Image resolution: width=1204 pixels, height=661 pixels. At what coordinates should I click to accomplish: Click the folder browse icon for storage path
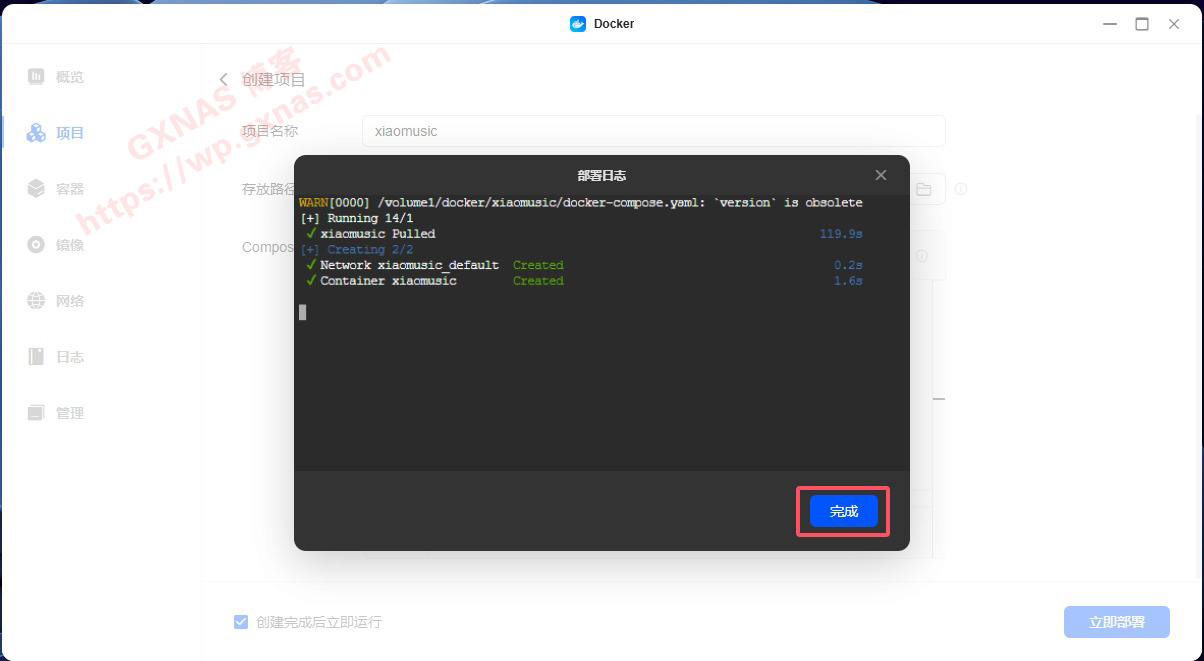click(x=924, y=189)
